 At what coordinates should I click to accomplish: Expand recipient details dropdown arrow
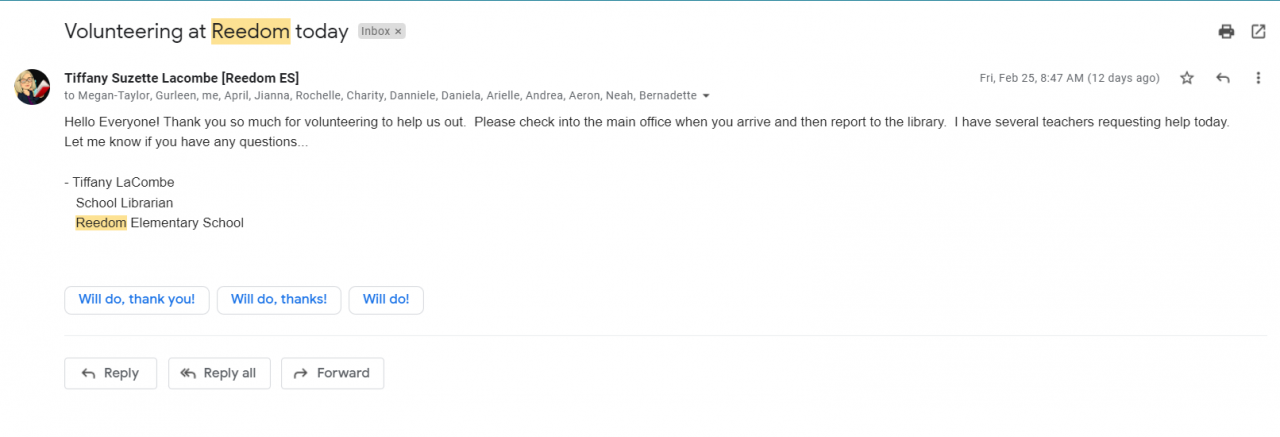707,96
